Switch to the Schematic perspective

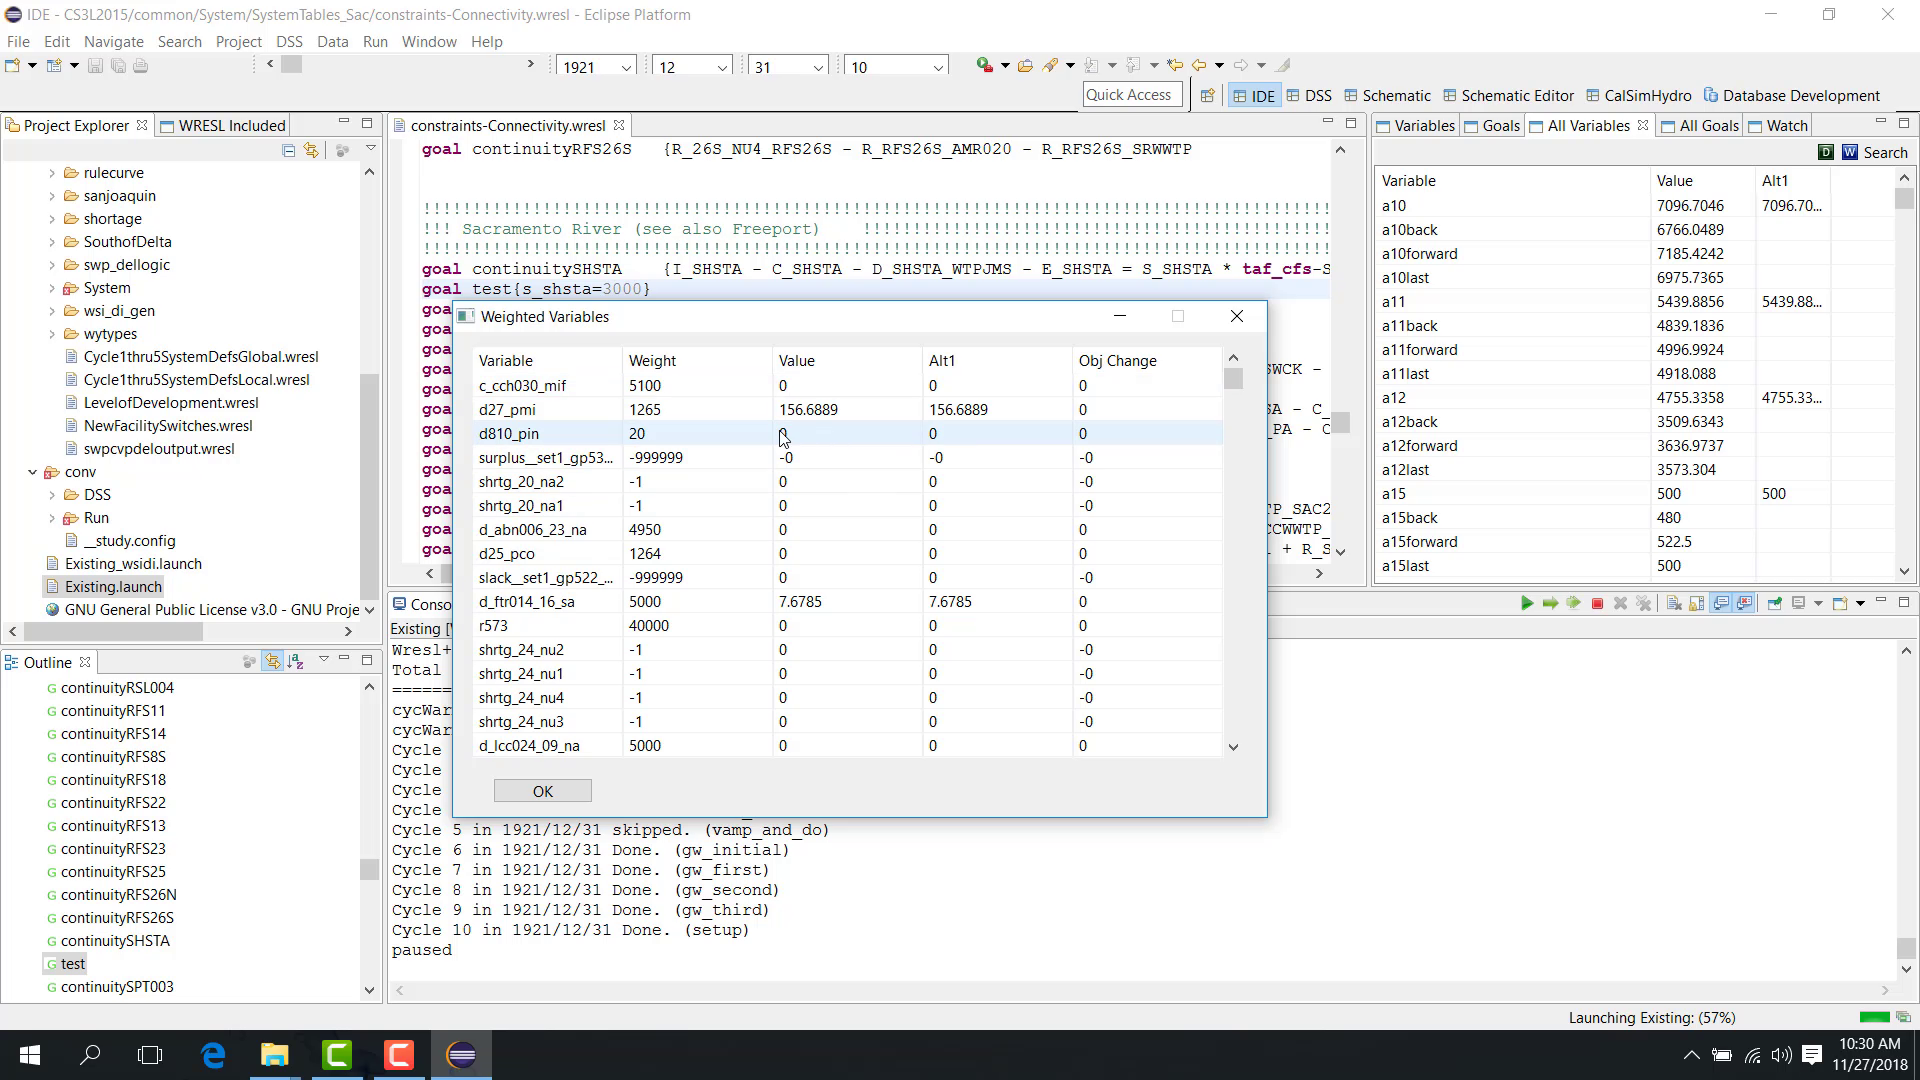(x=1387, y=96)
